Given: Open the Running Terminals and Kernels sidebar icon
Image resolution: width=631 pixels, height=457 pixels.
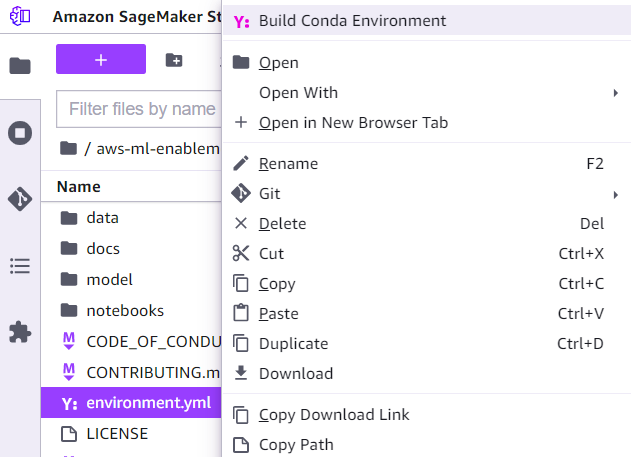Looking at the screenshot, I should (20, 133).
